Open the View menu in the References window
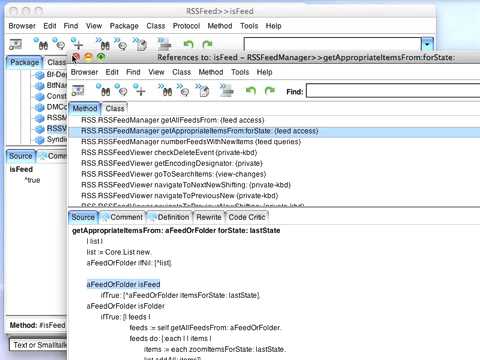Screen dimensions: 480x360 pyautogui.click(x=156, y=72)
